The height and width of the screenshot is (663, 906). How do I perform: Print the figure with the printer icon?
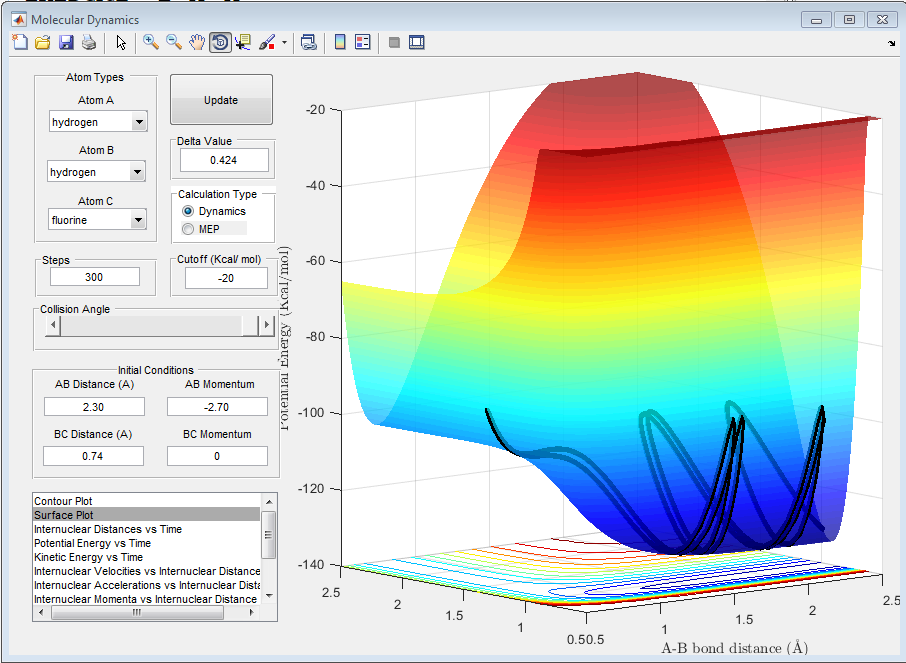[x=89, y=42]
